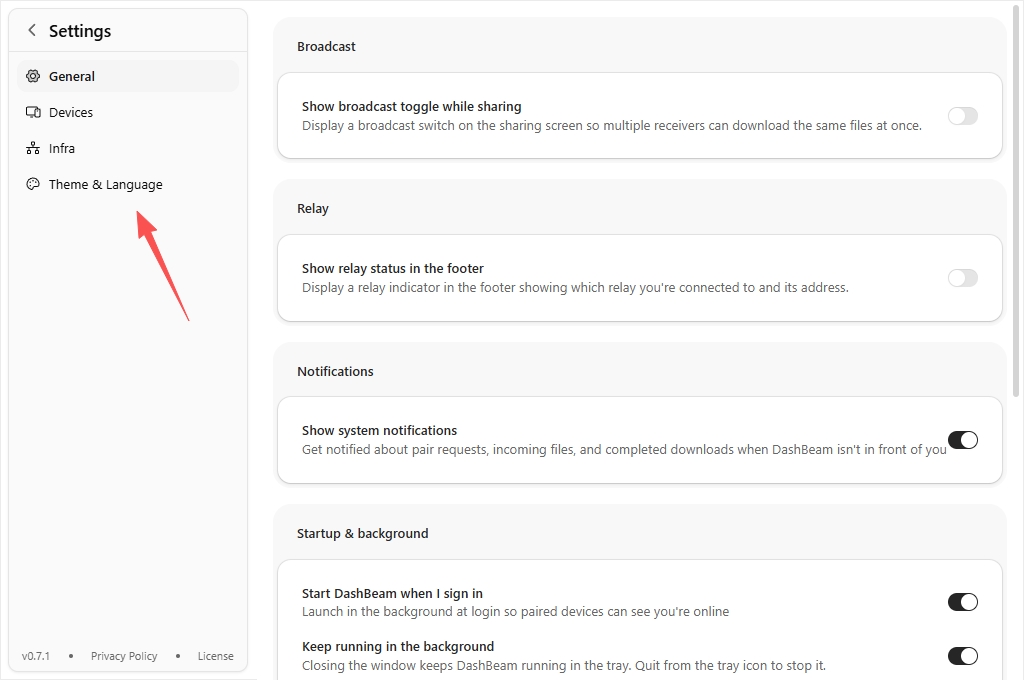Image resolution: width=1024 pixels, height=680 pixels.
Task: Click the back arrow beside Settings
Action: pos(31,30)
